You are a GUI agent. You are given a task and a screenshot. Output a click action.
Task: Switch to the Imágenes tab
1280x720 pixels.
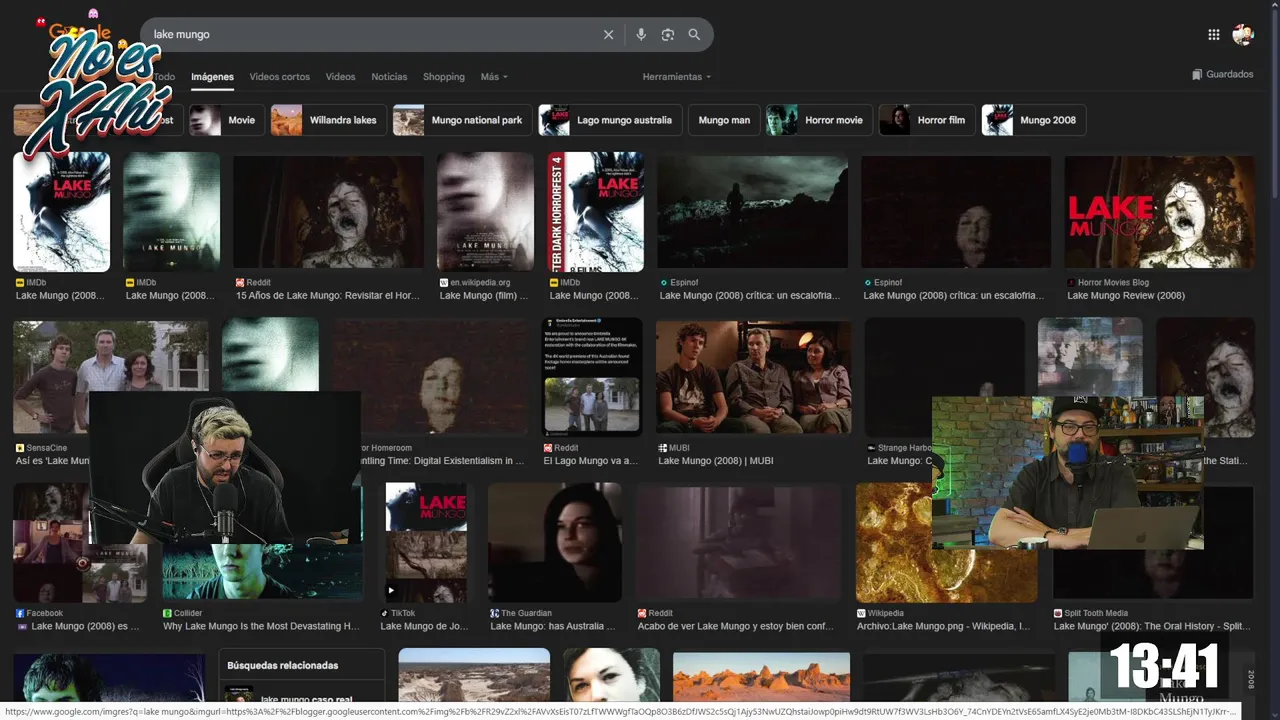212,77
